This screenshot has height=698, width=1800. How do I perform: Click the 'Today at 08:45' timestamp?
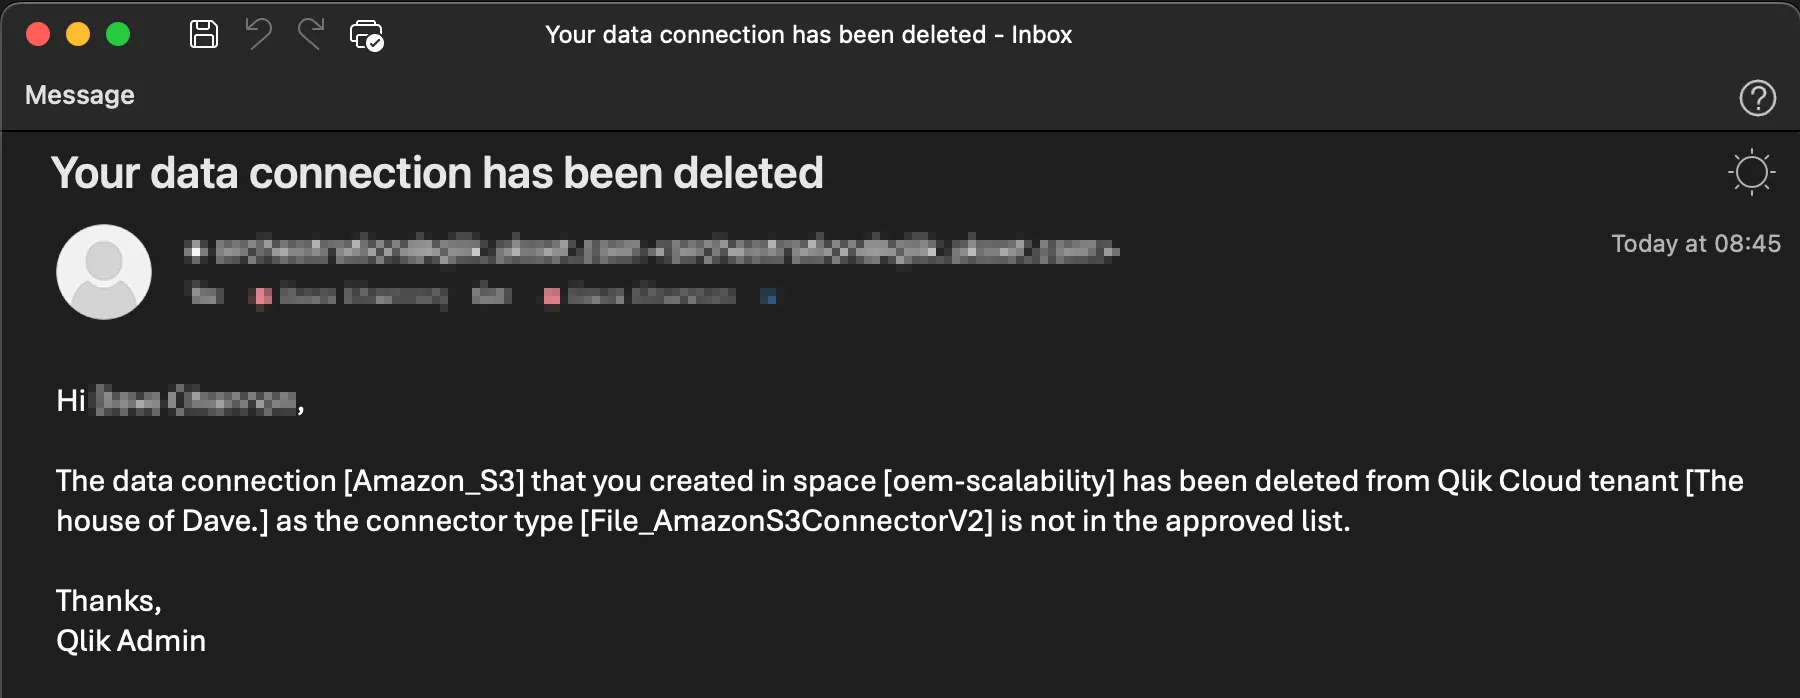click(1695, 243)
